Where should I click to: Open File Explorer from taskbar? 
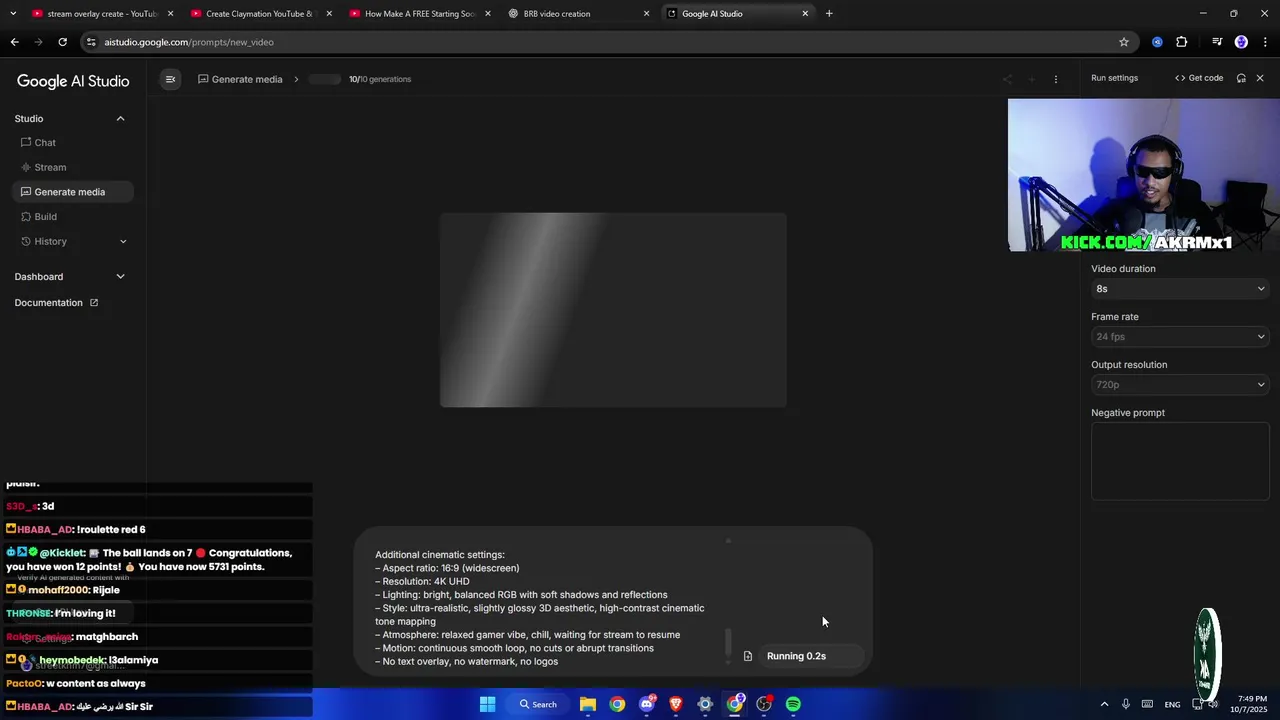coord(588,704)
